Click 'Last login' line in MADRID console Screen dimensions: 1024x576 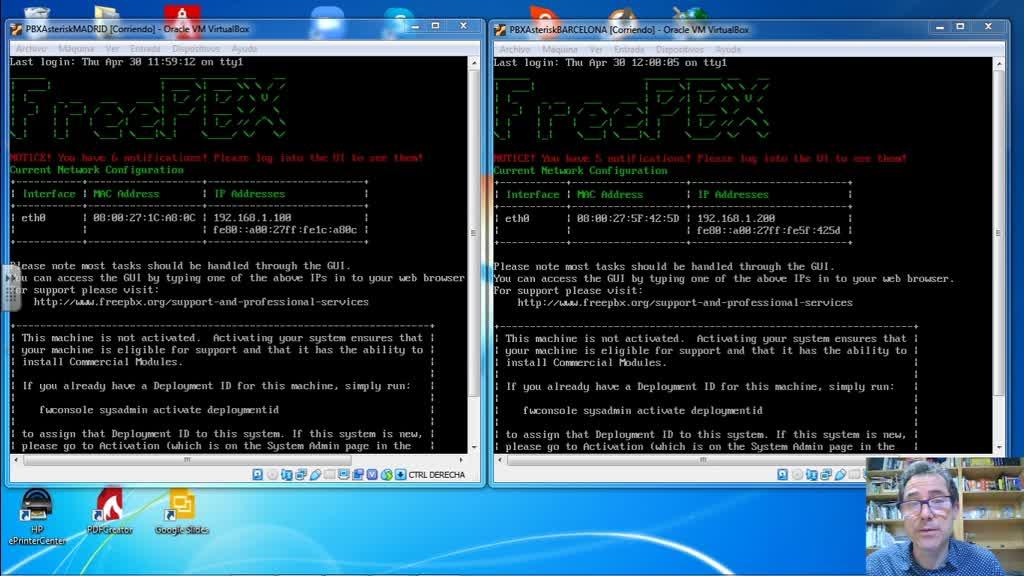(127, 62)
